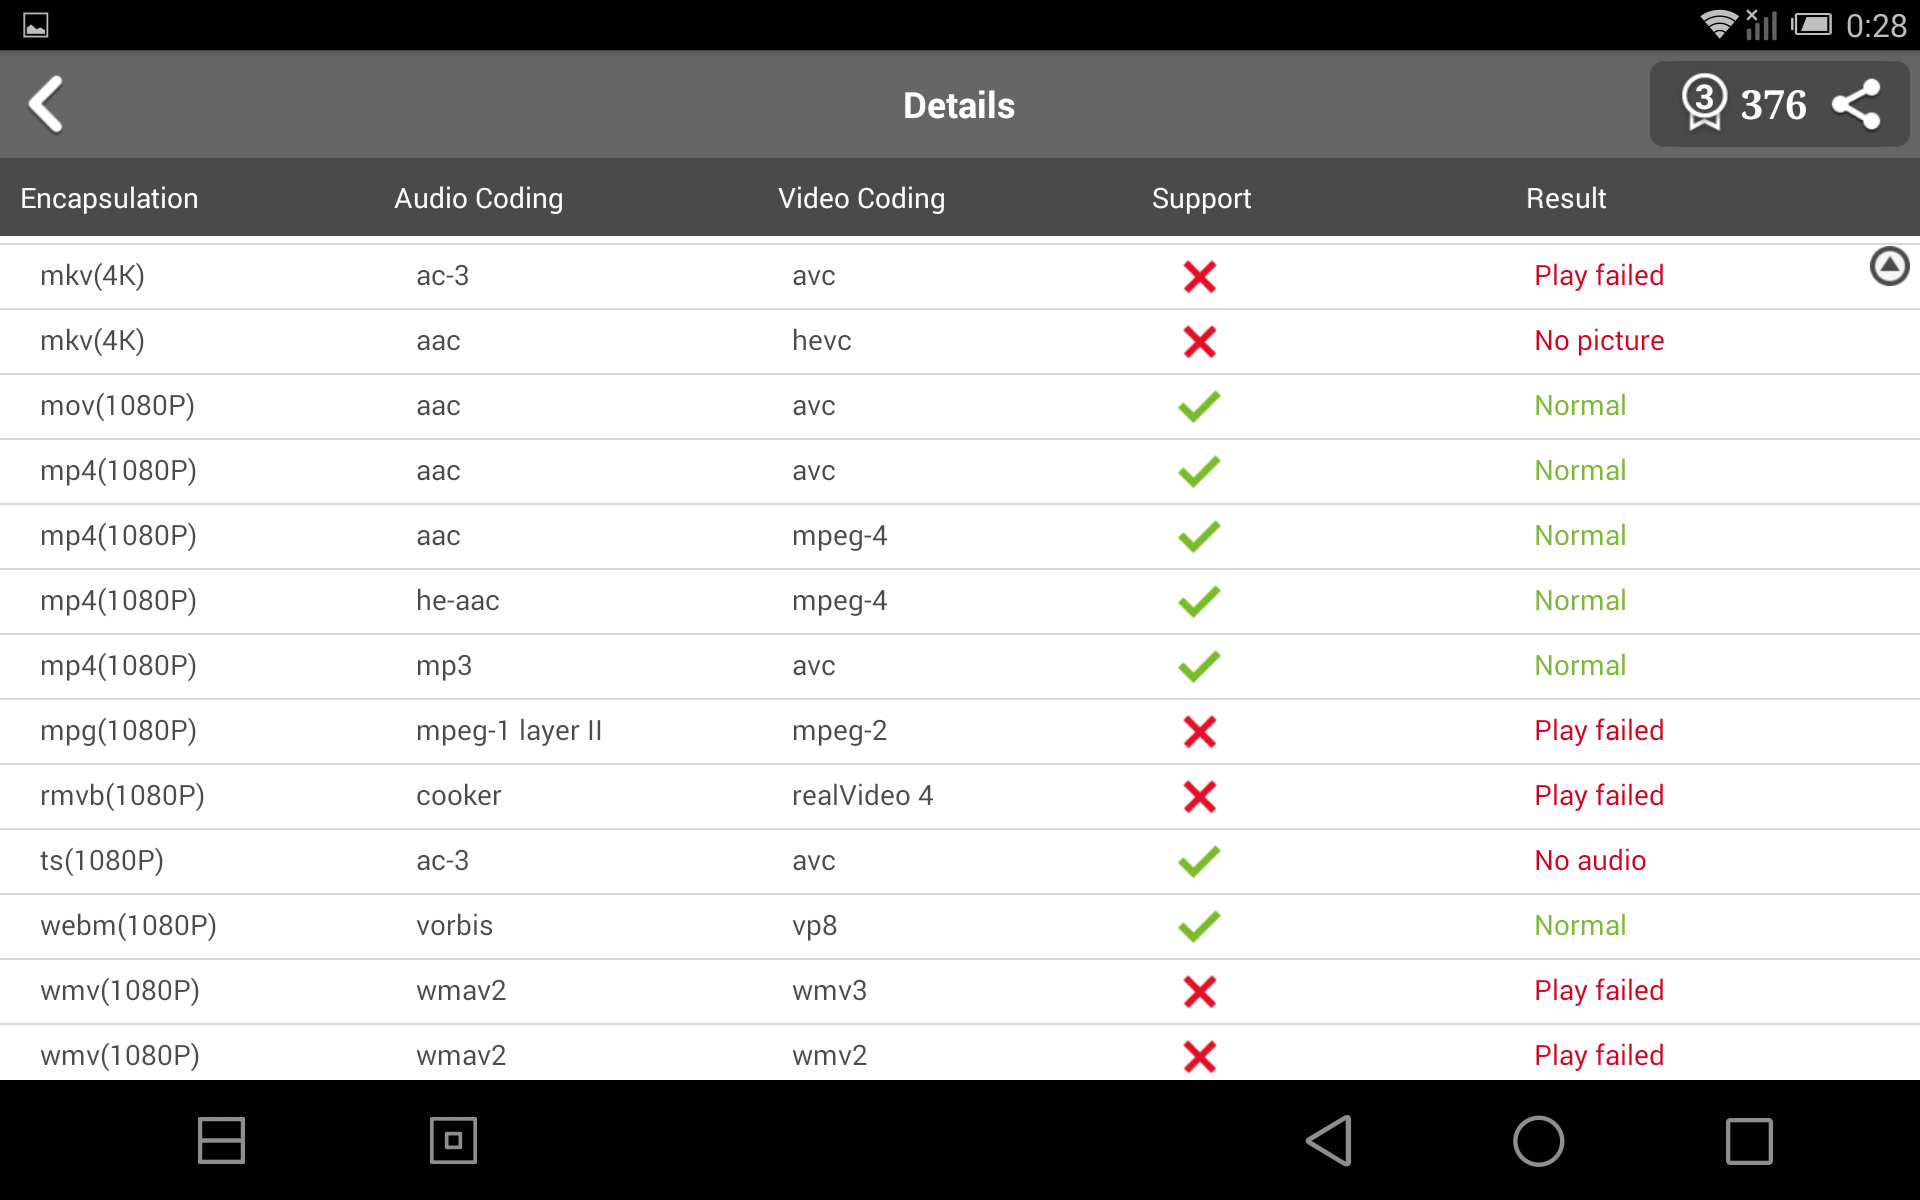Tap the share icon next to 376
This screenshot has height=1200, width=1920.
(1856, 105)
